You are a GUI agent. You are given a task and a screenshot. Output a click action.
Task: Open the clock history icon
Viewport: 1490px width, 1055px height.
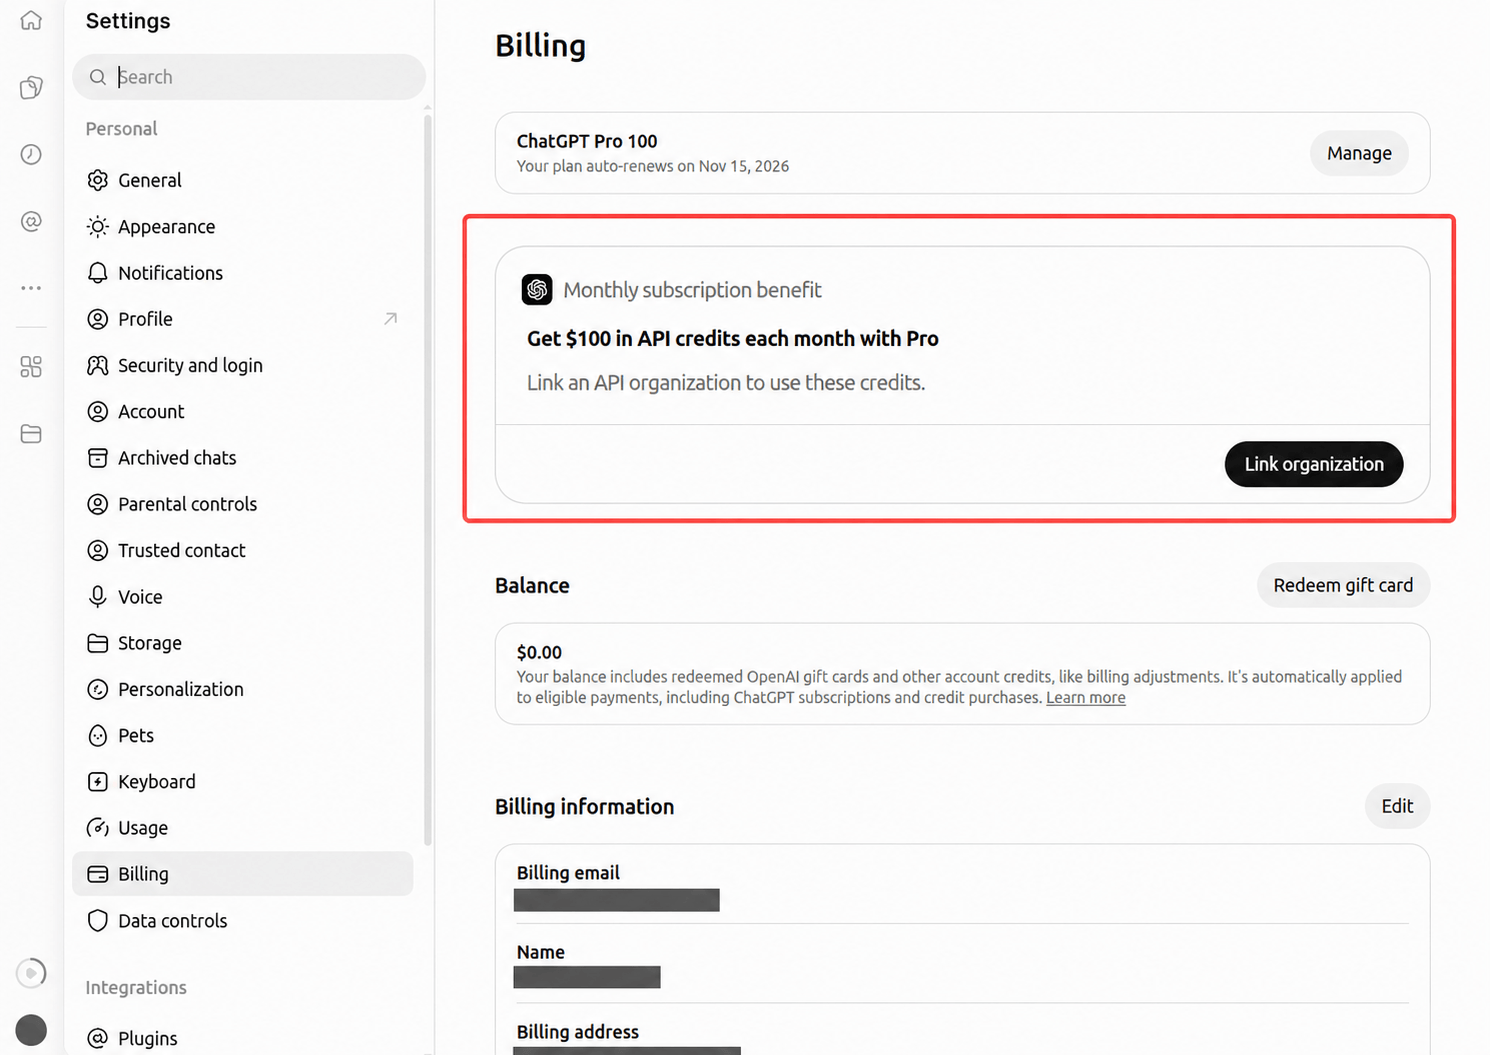tap(31, 154)
